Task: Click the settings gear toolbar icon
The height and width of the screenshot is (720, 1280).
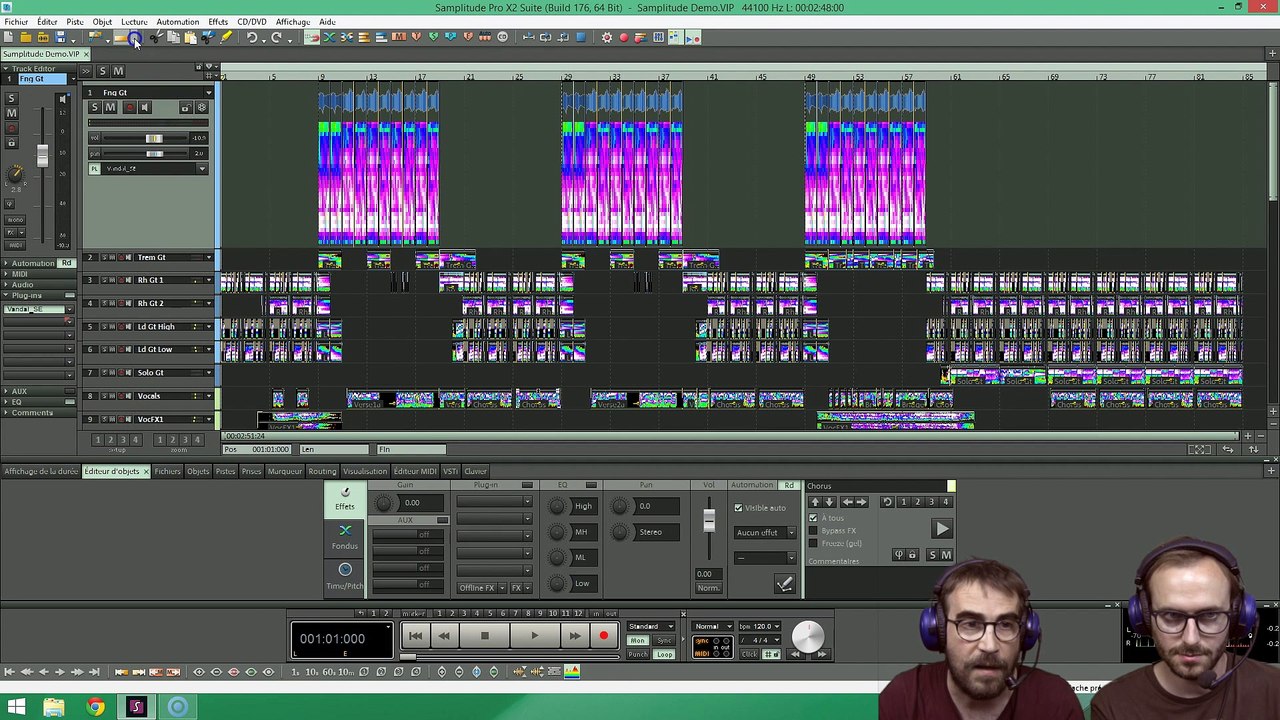Action: pyautogui.click(x=606, y=38)
